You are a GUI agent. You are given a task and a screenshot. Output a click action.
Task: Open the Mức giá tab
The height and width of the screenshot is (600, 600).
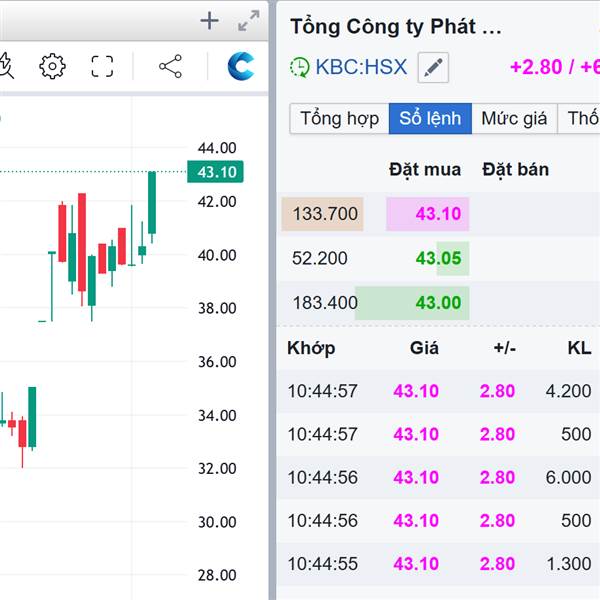click(514, 118)
